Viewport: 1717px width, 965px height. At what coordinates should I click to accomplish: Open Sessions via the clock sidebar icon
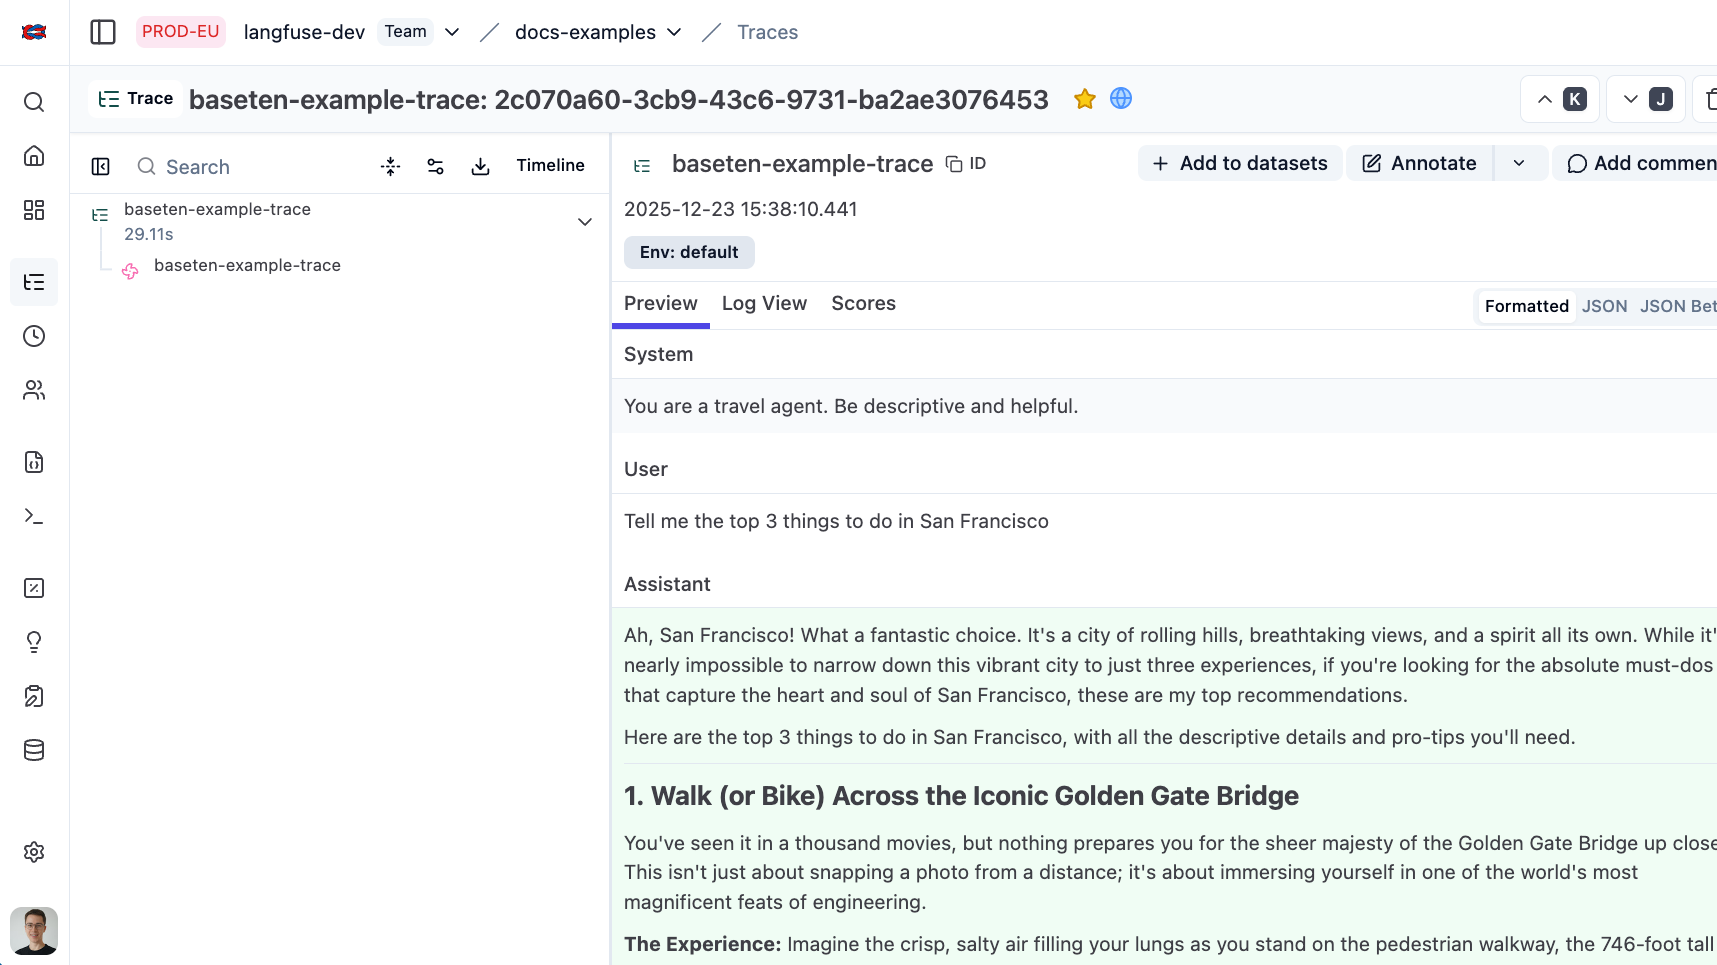(x=33, y=336)
